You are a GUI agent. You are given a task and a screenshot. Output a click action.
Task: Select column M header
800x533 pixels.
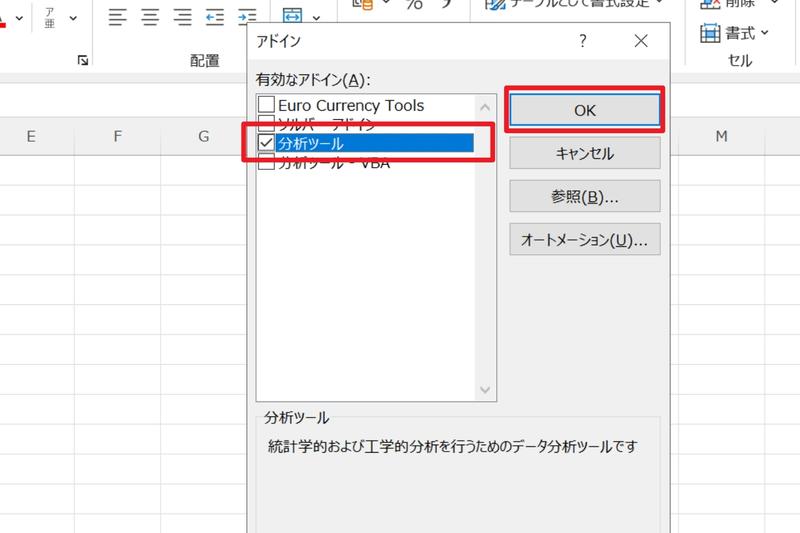click(x=721, y=136)
